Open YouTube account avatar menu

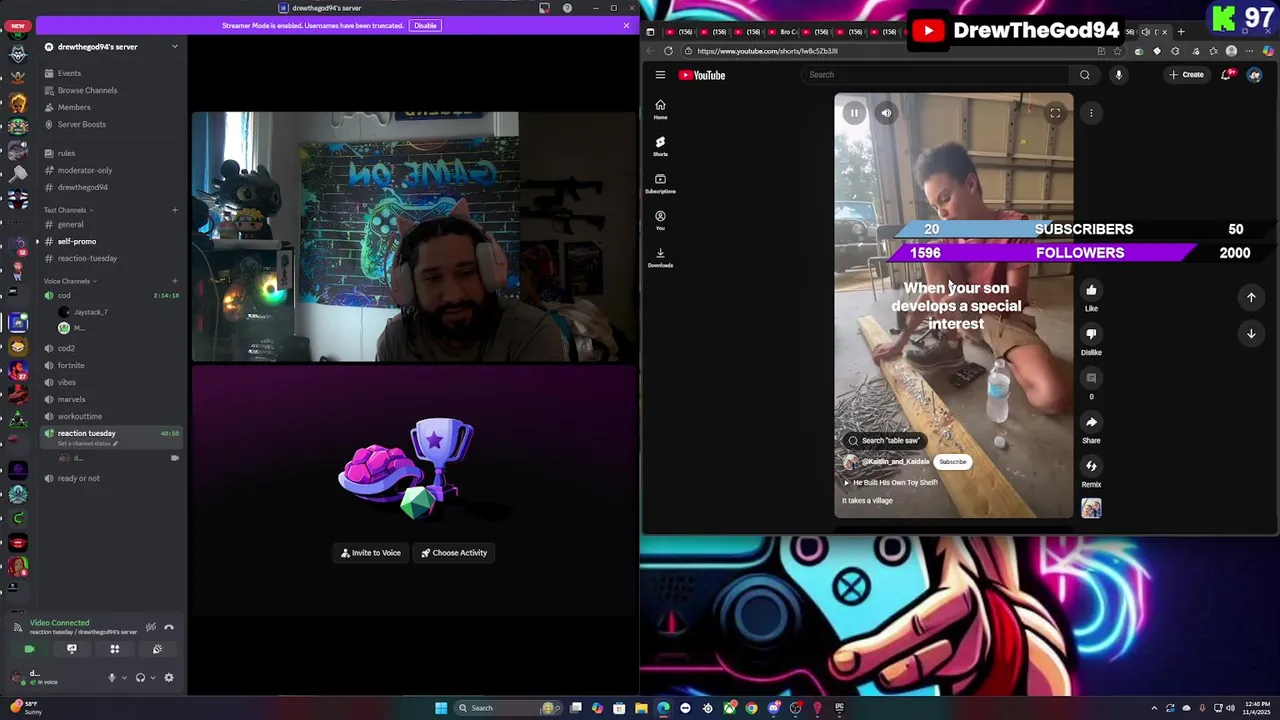pyautogui.click(x=1254, y=75)
